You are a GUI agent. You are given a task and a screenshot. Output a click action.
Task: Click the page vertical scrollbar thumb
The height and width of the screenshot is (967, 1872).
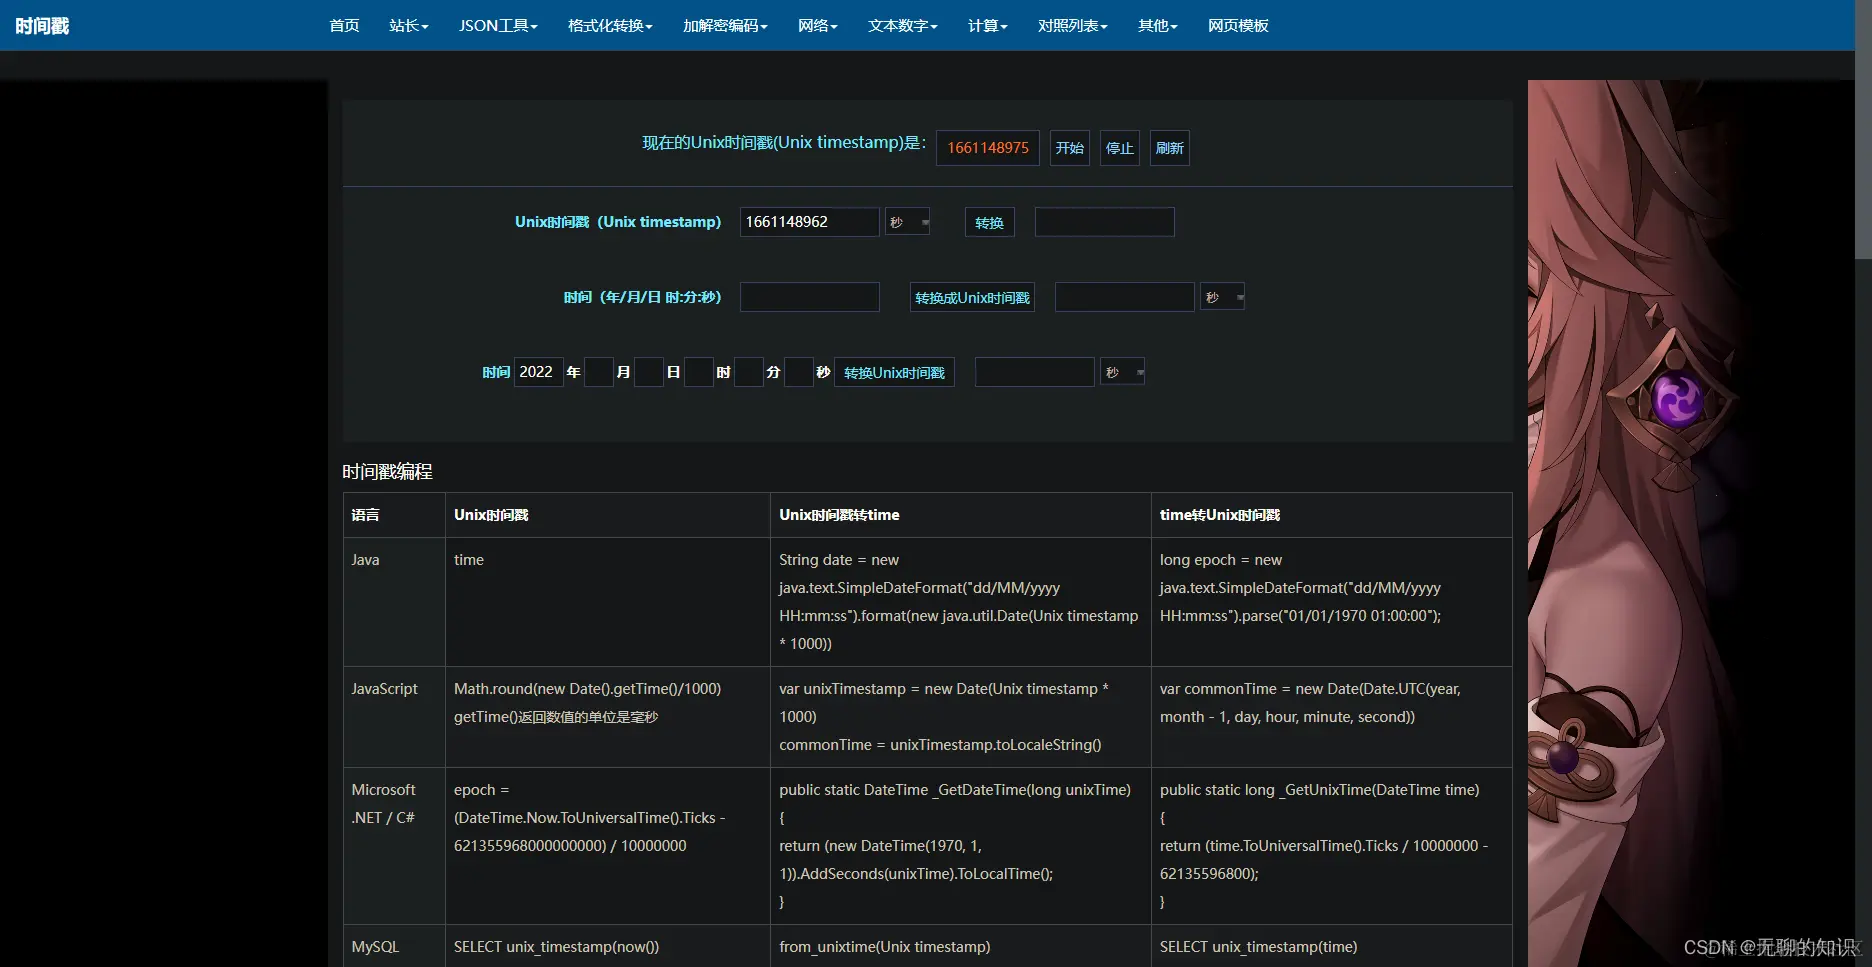(x=1863, y=130)
